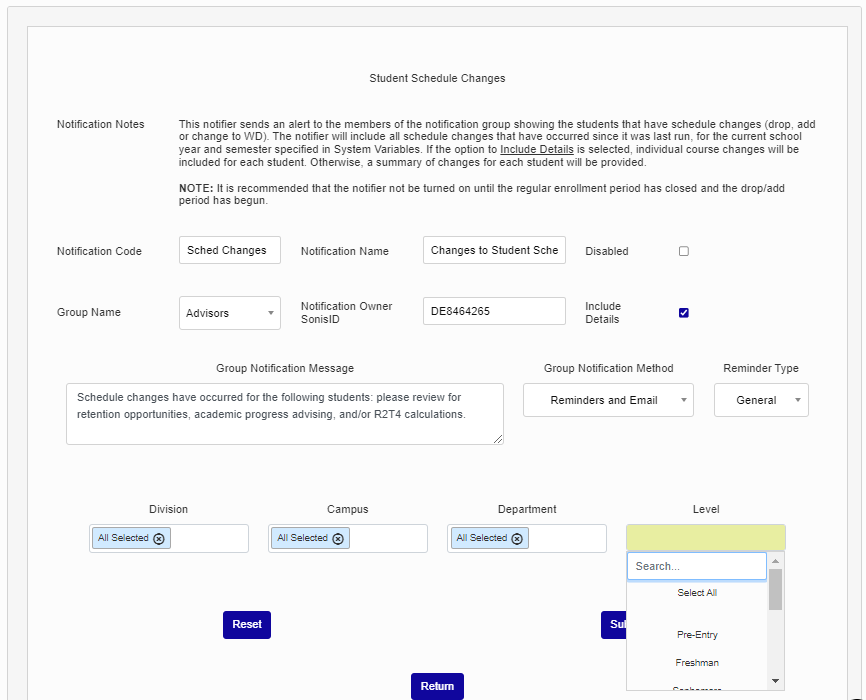Toggle the Disabled checkbox

pos(684,251)
